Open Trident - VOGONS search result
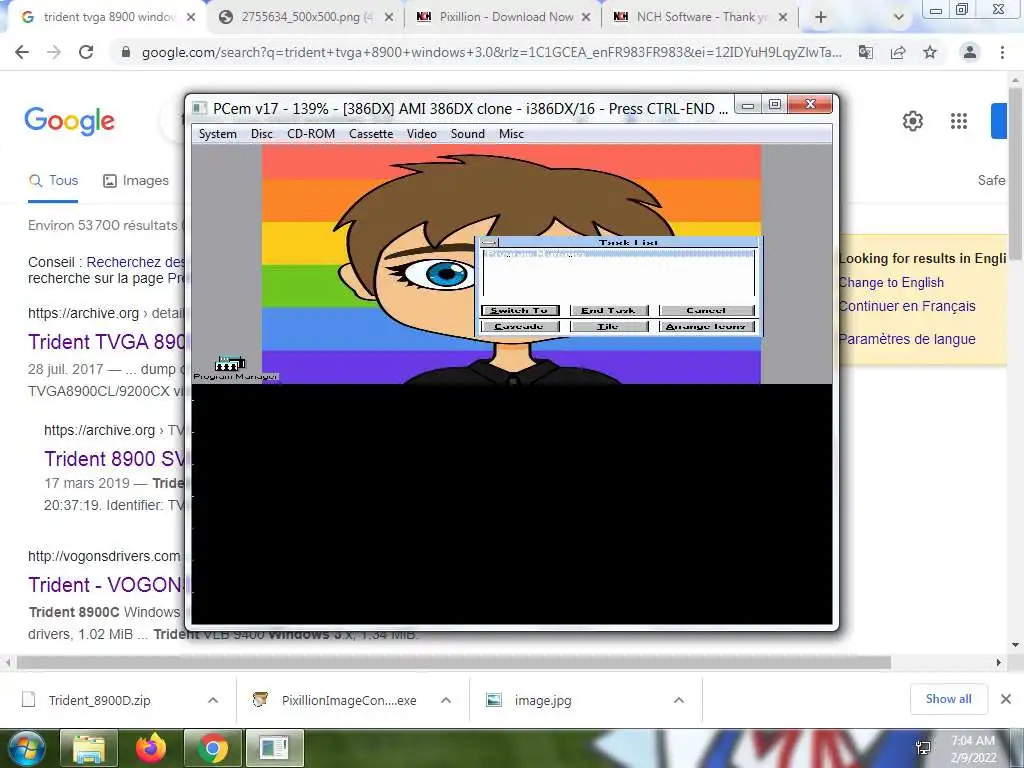1024x768 pixels. (106, 584)
